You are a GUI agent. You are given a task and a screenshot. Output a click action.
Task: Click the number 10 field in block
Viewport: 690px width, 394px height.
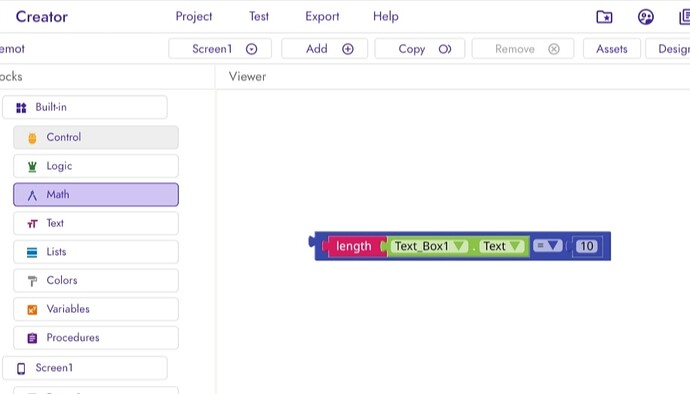click(587, 246)
